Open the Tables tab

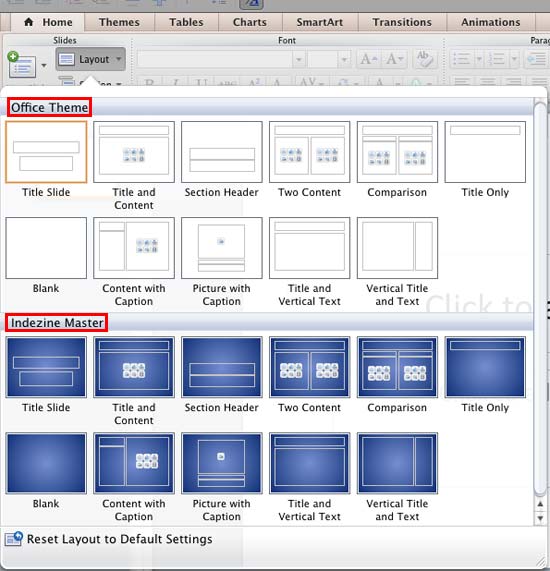point(186,22)
